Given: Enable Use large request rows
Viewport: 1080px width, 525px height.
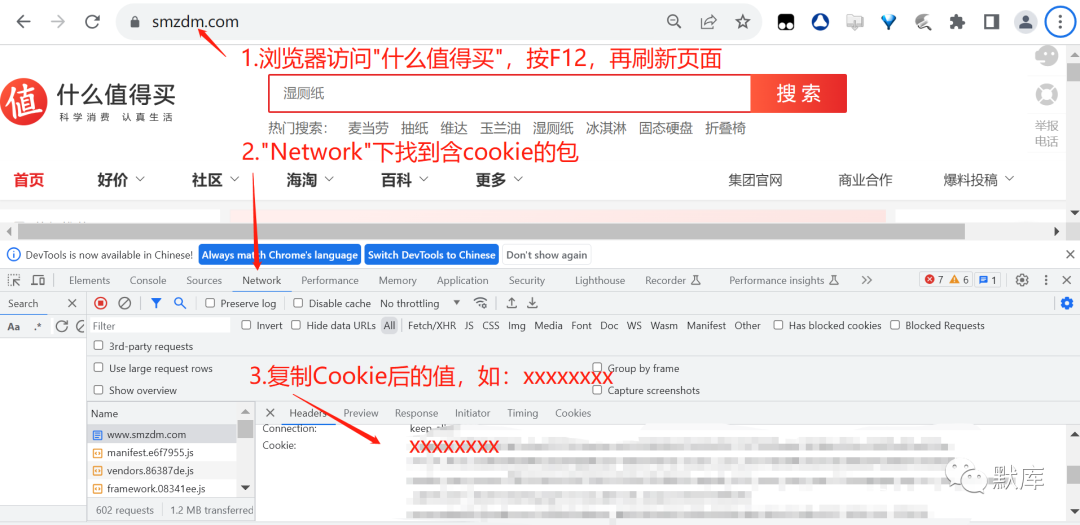Looking at the screenshot, I should coord(98,368).
